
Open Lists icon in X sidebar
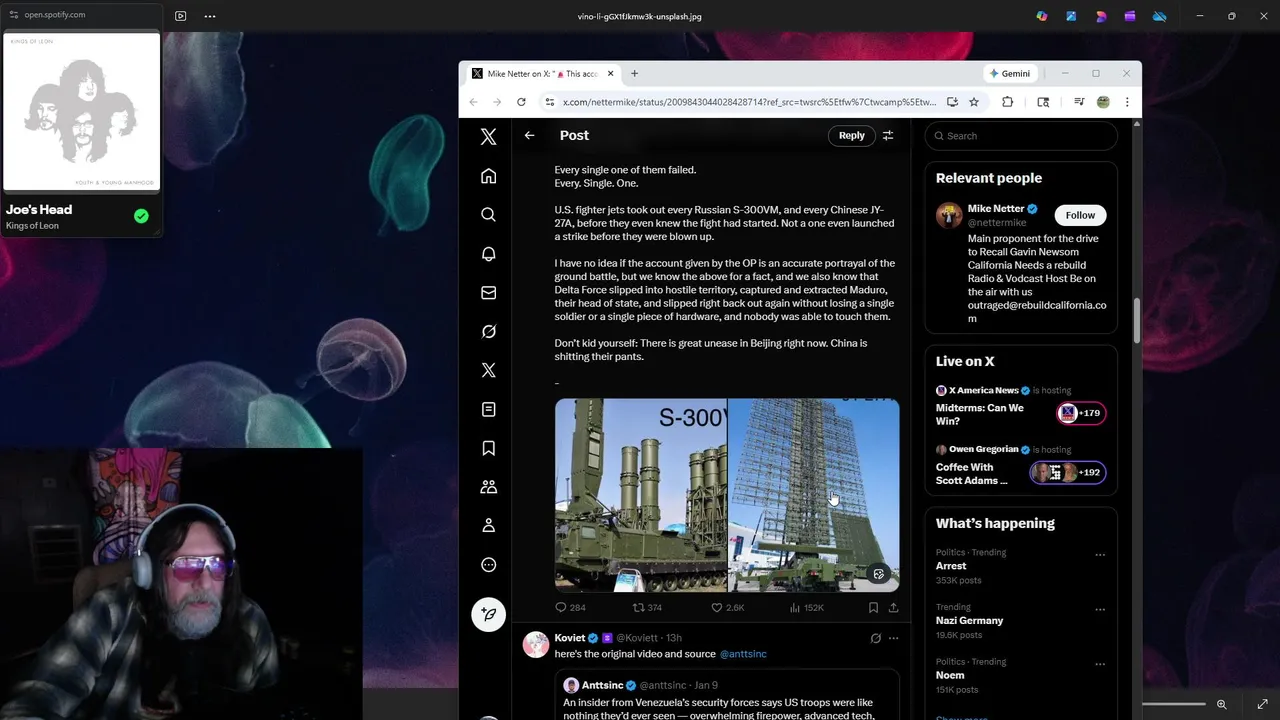[x=488, y=409]
